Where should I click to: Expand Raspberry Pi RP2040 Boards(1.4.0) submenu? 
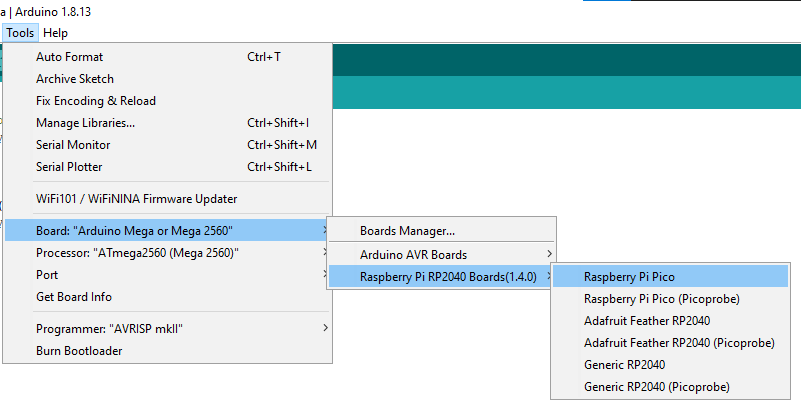point(441,276)
